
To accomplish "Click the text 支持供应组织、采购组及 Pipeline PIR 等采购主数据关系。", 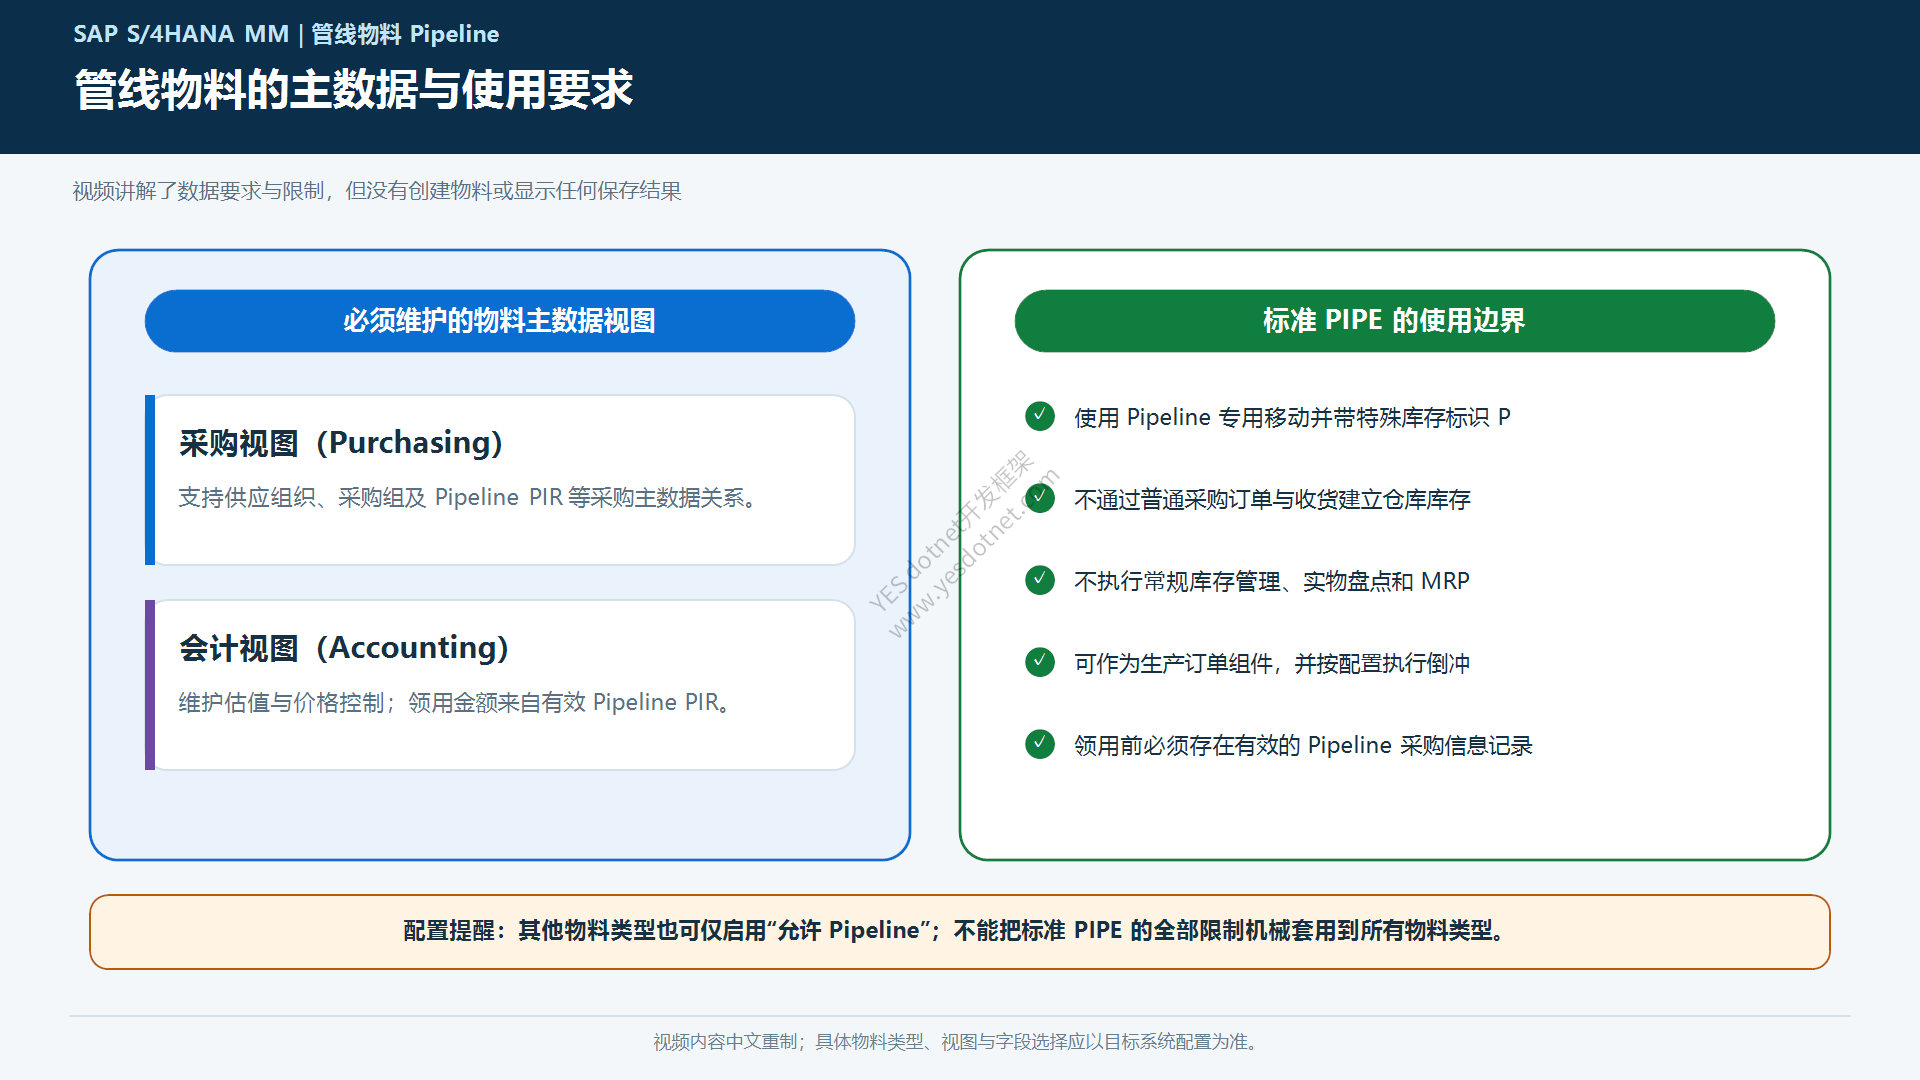I will (468, 498).
